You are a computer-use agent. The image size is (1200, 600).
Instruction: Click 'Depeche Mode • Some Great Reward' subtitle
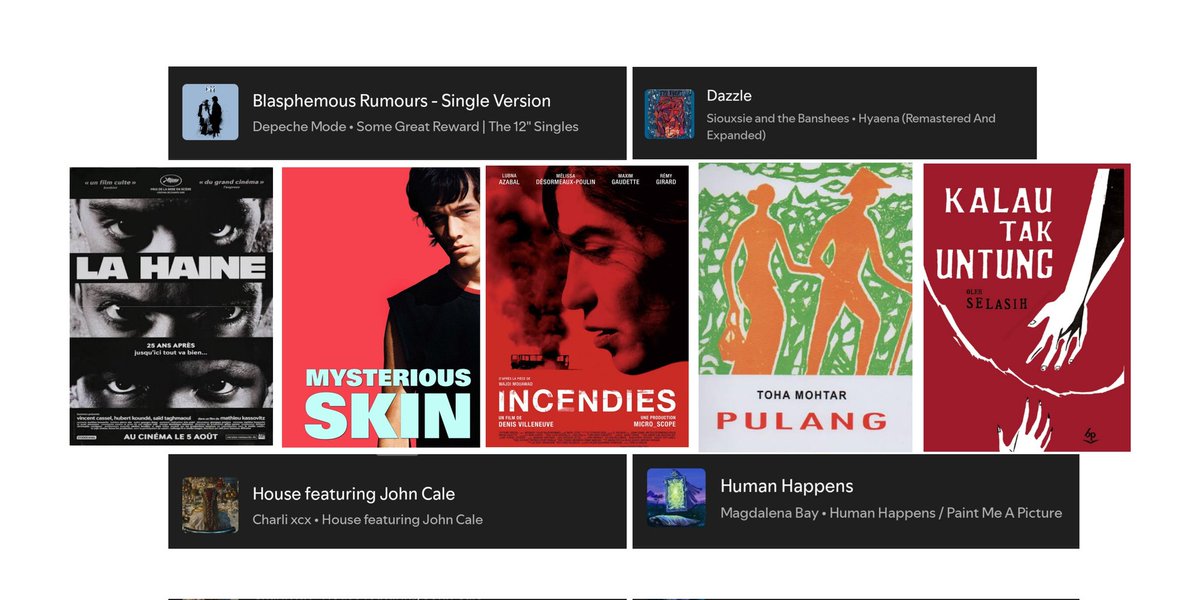[415, 127]
